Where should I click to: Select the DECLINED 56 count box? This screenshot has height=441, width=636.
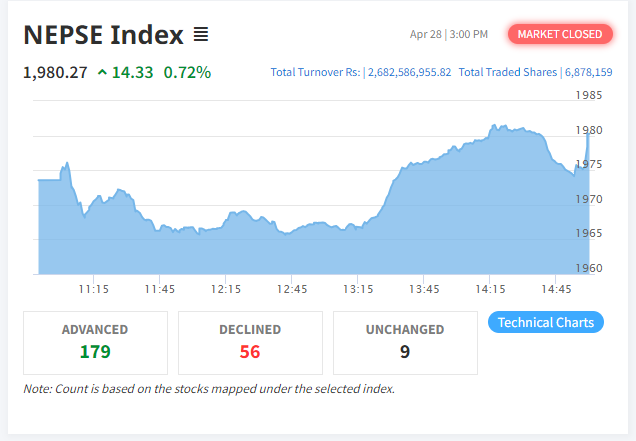(x=250, y=343)
